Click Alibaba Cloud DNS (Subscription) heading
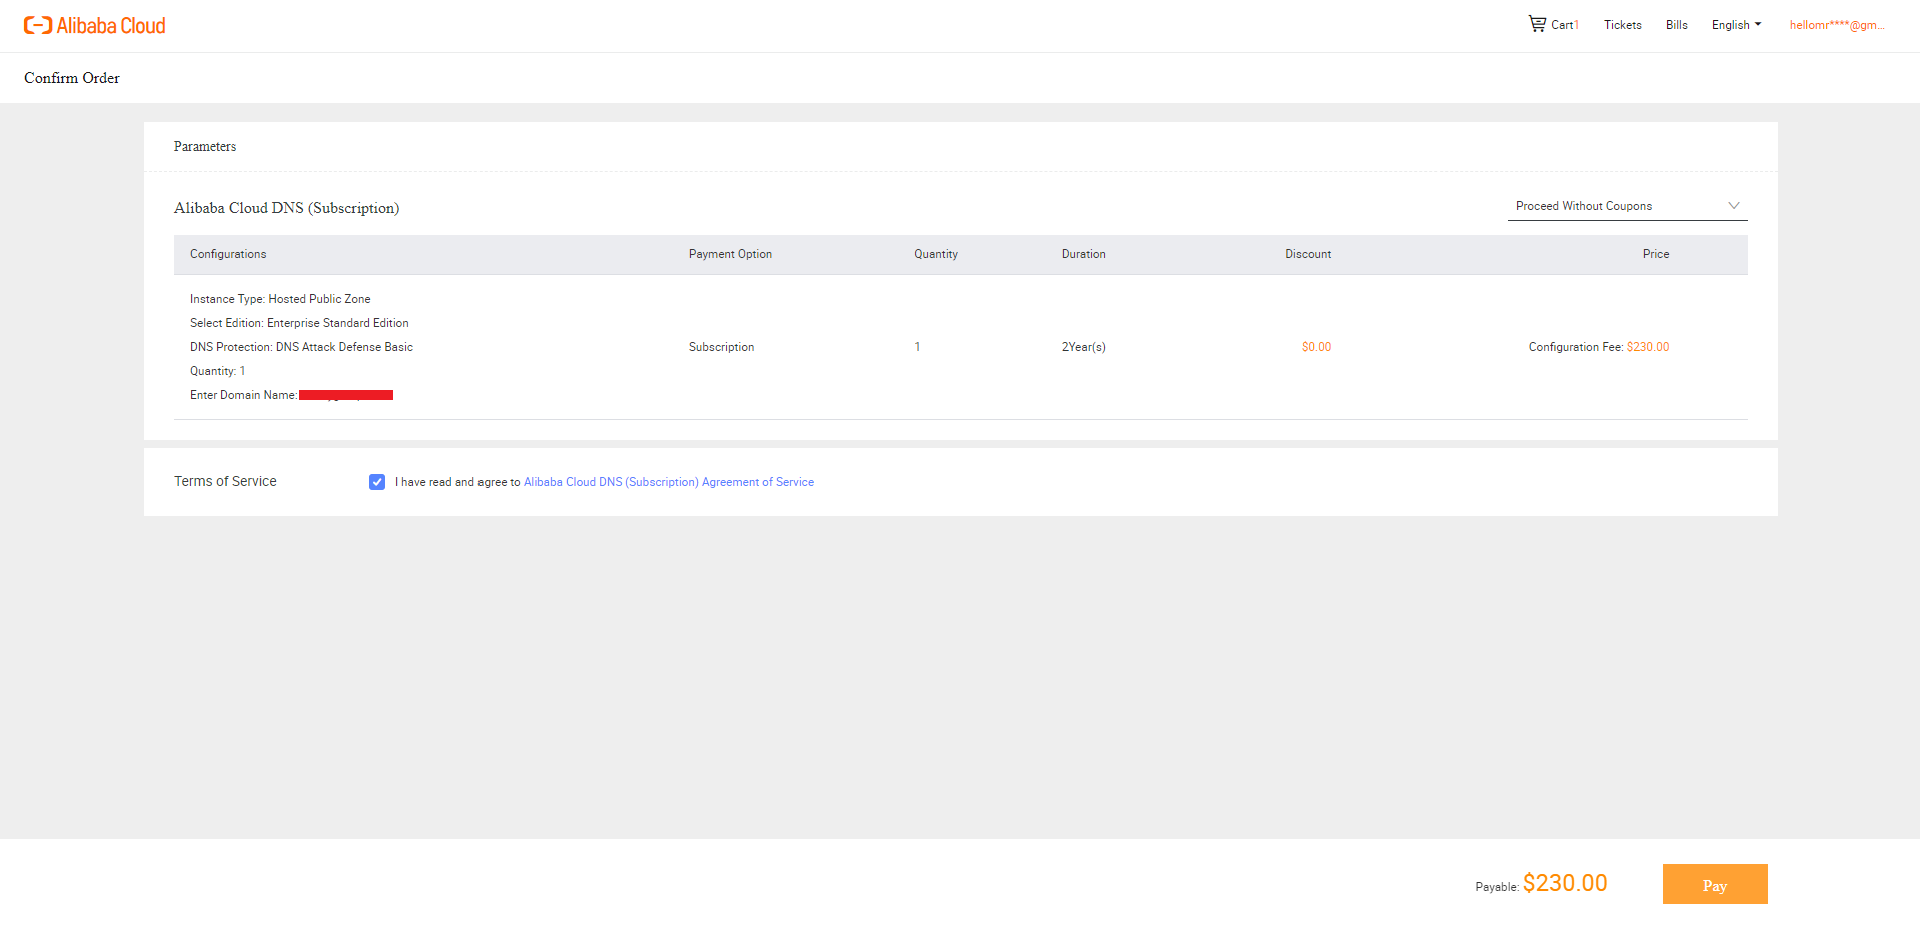 [286, 208]
